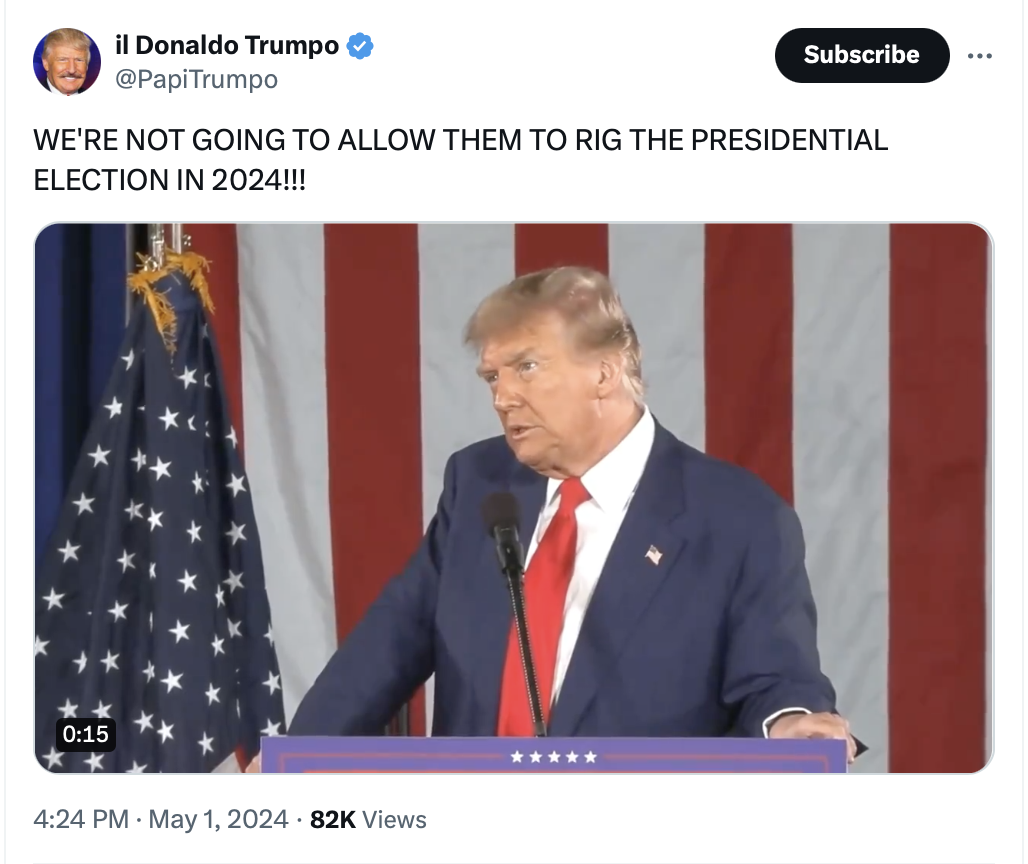
Task: Click the five white stars on the podium
Action: click(x=553, y=757)
